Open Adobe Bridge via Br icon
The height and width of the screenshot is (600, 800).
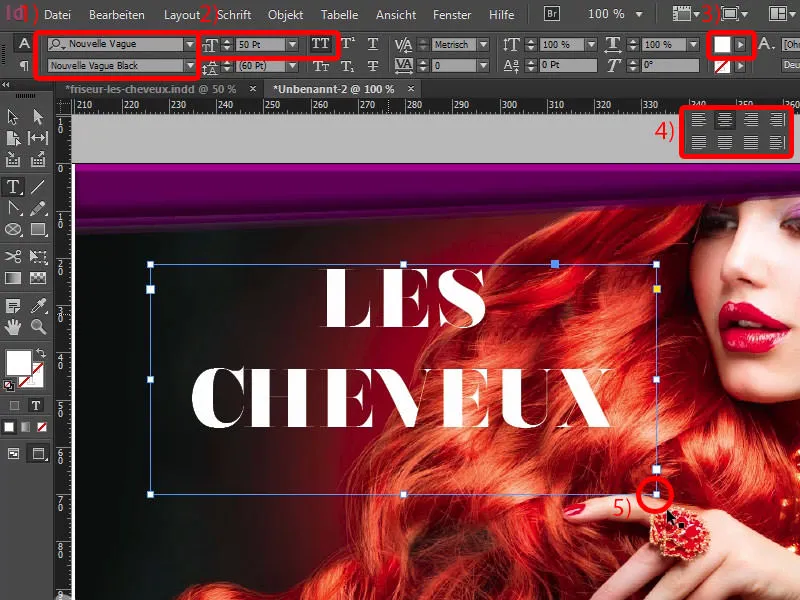click(x=552, y=14)
